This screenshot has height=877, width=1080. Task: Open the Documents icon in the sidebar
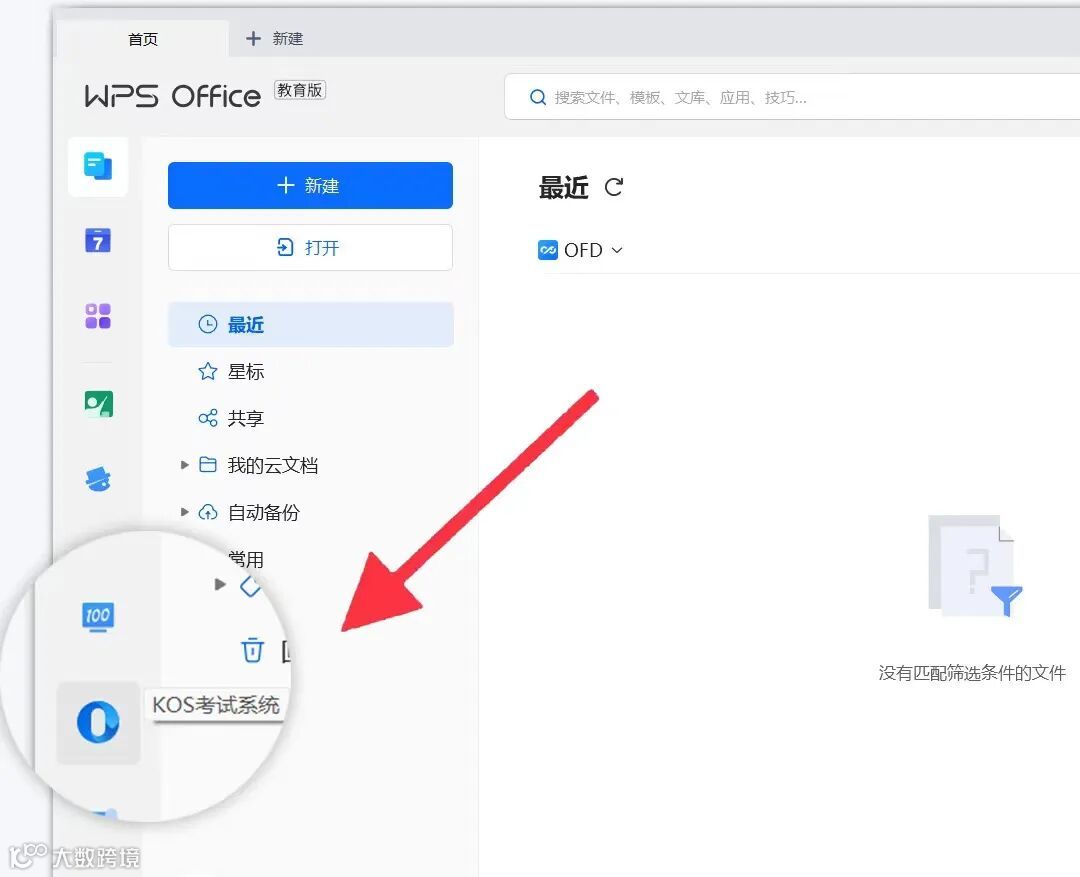click(x=98, y=166)
